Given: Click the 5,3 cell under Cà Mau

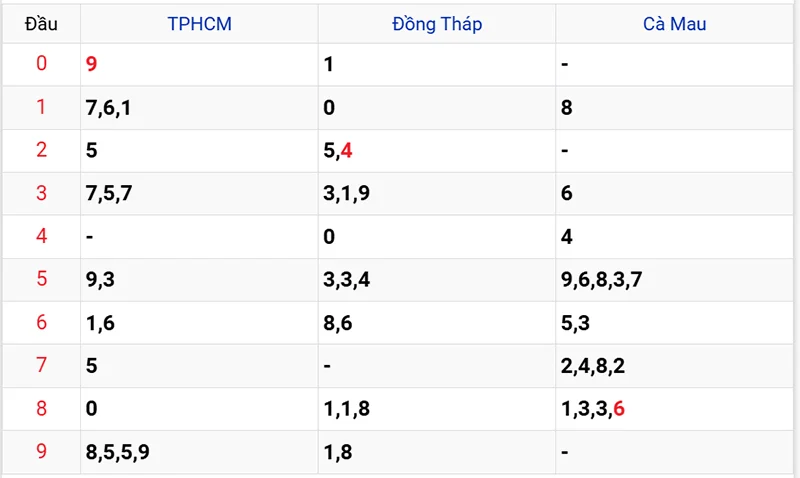Looking at the screenshot, I should click(574, 323).
